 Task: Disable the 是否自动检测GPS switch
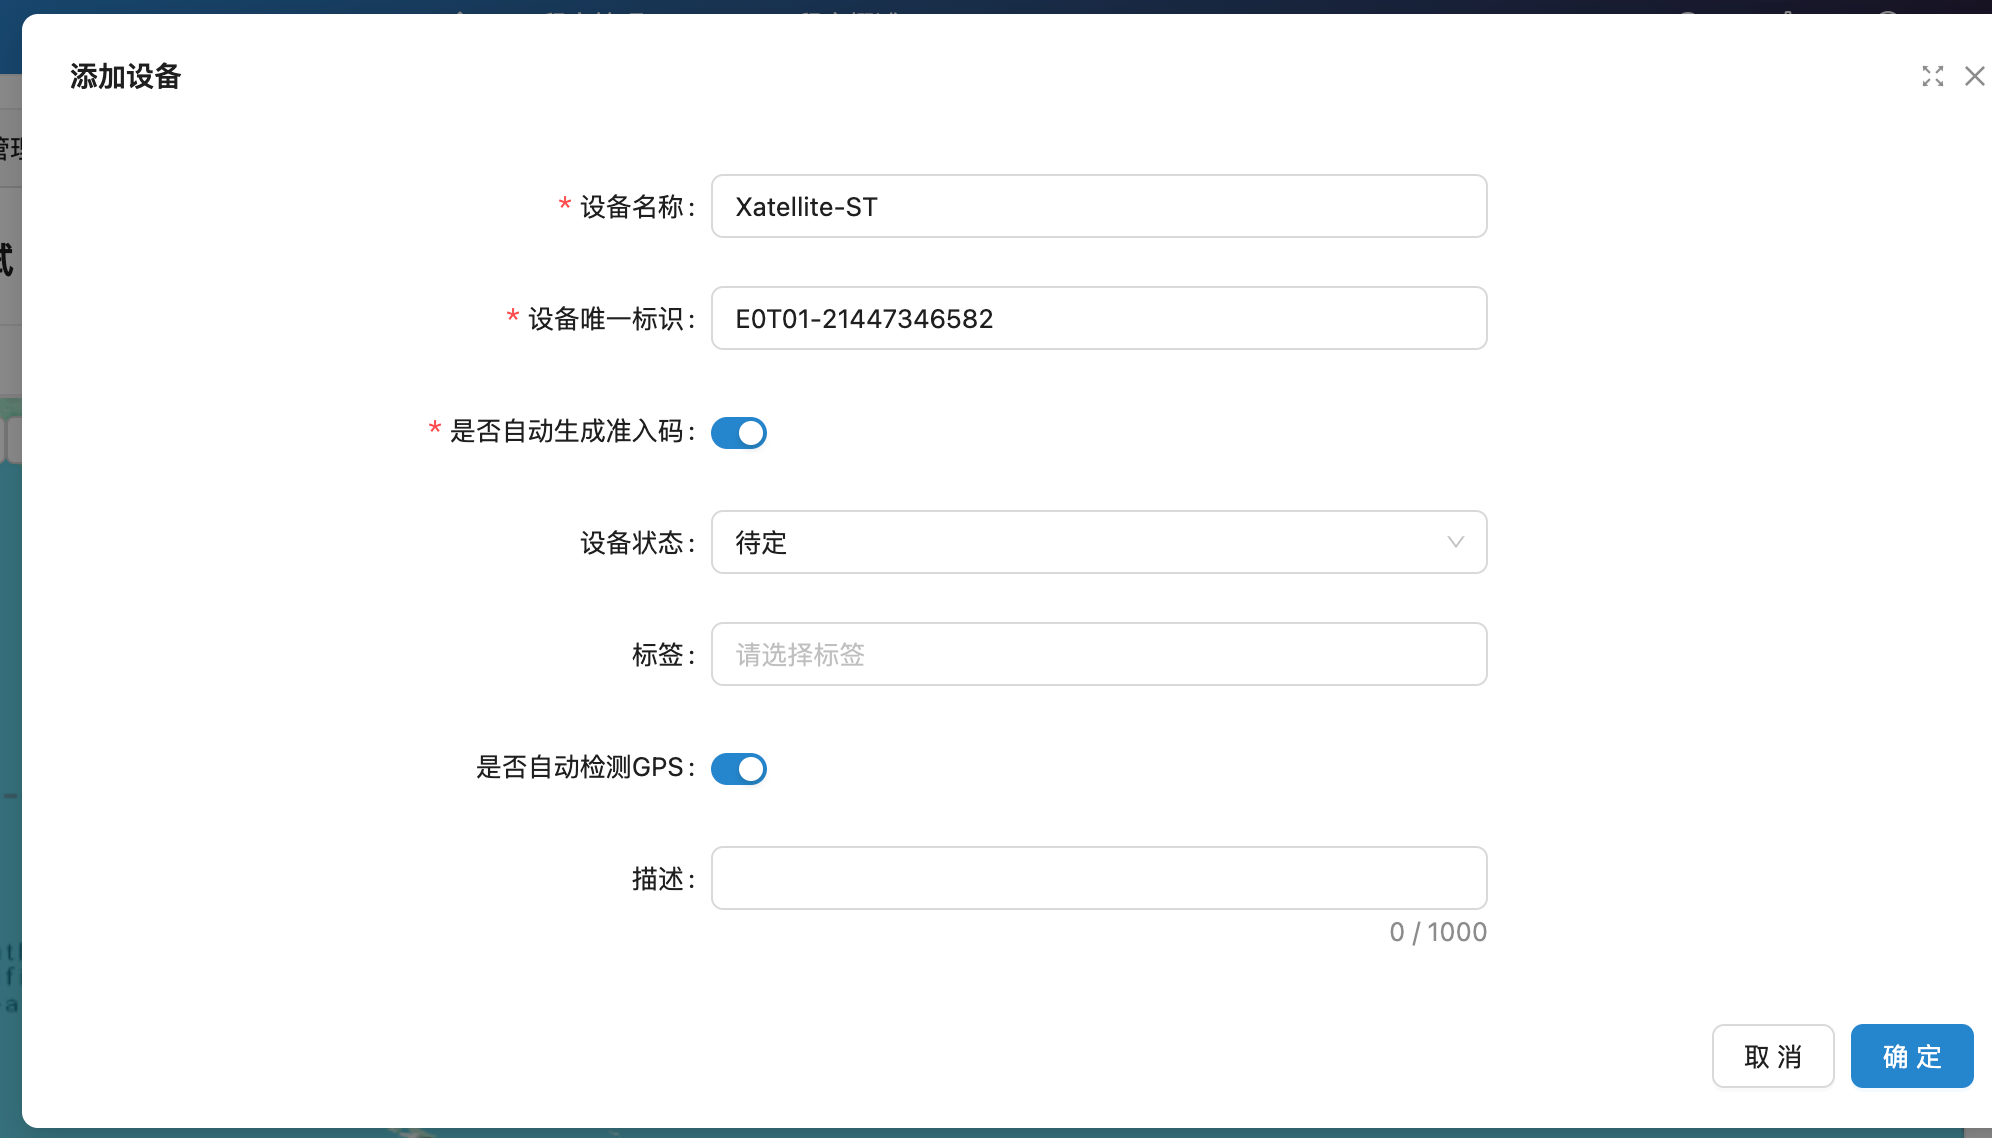click(738, 769)
